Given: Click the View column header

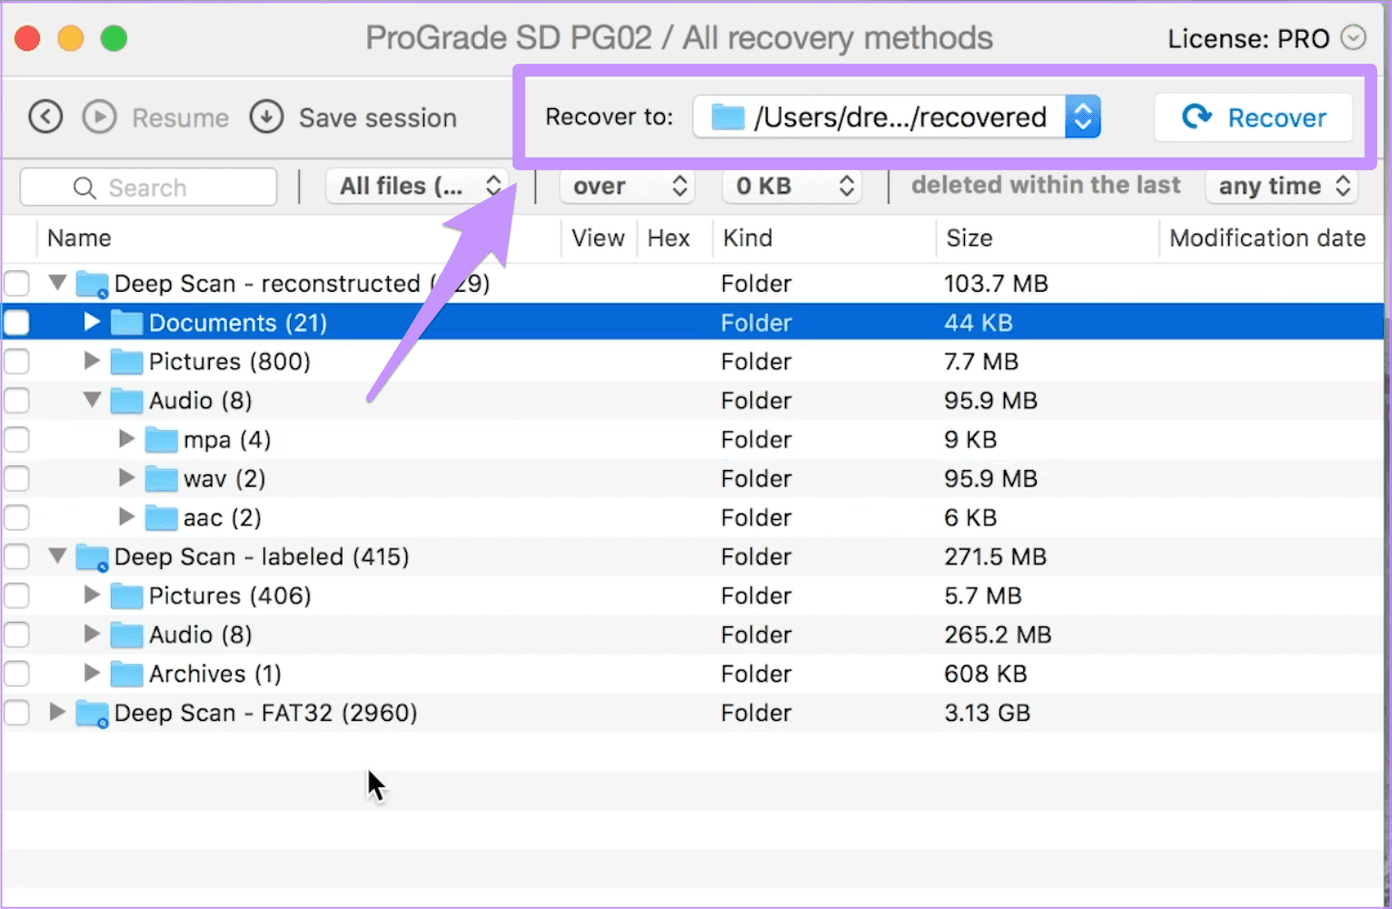Looking at the screenshot, I should coord(598,238).
